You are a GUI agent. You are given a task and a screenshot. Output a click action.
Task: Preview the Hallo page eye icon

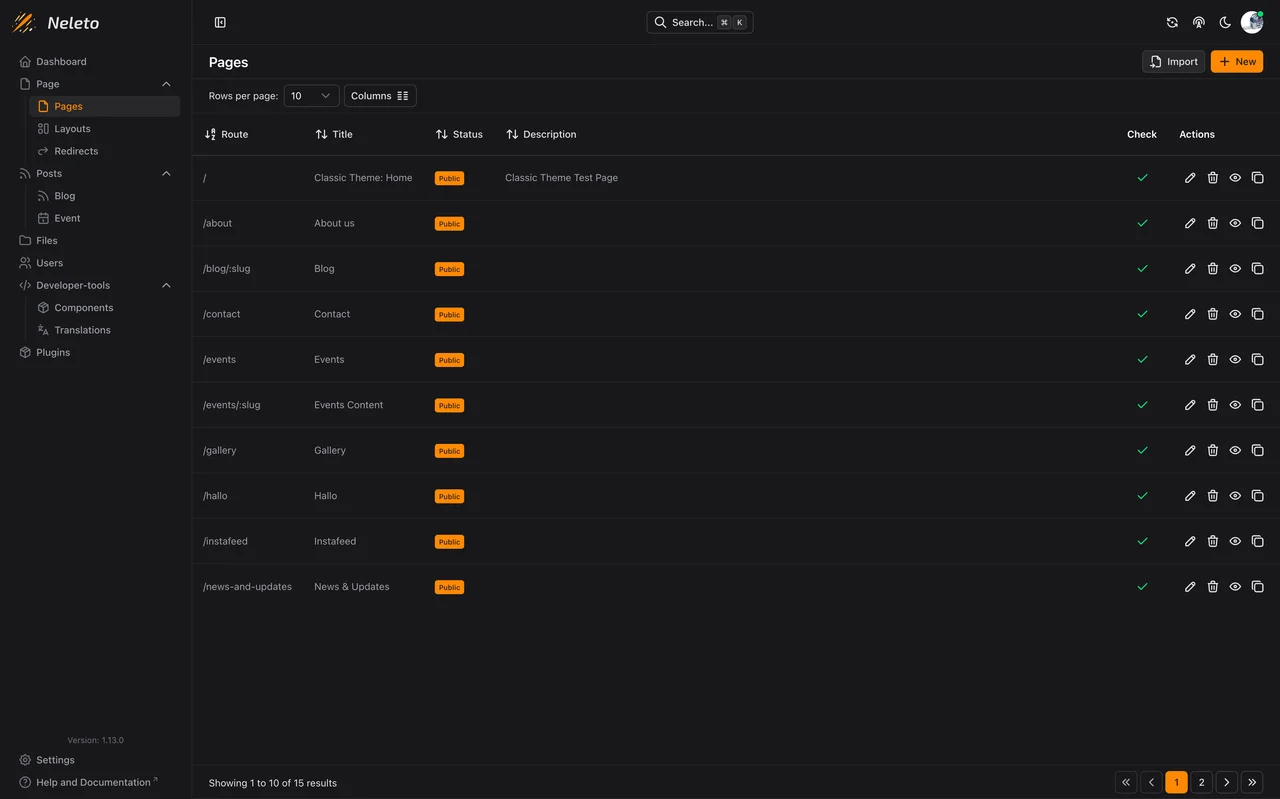(1235, 496)
